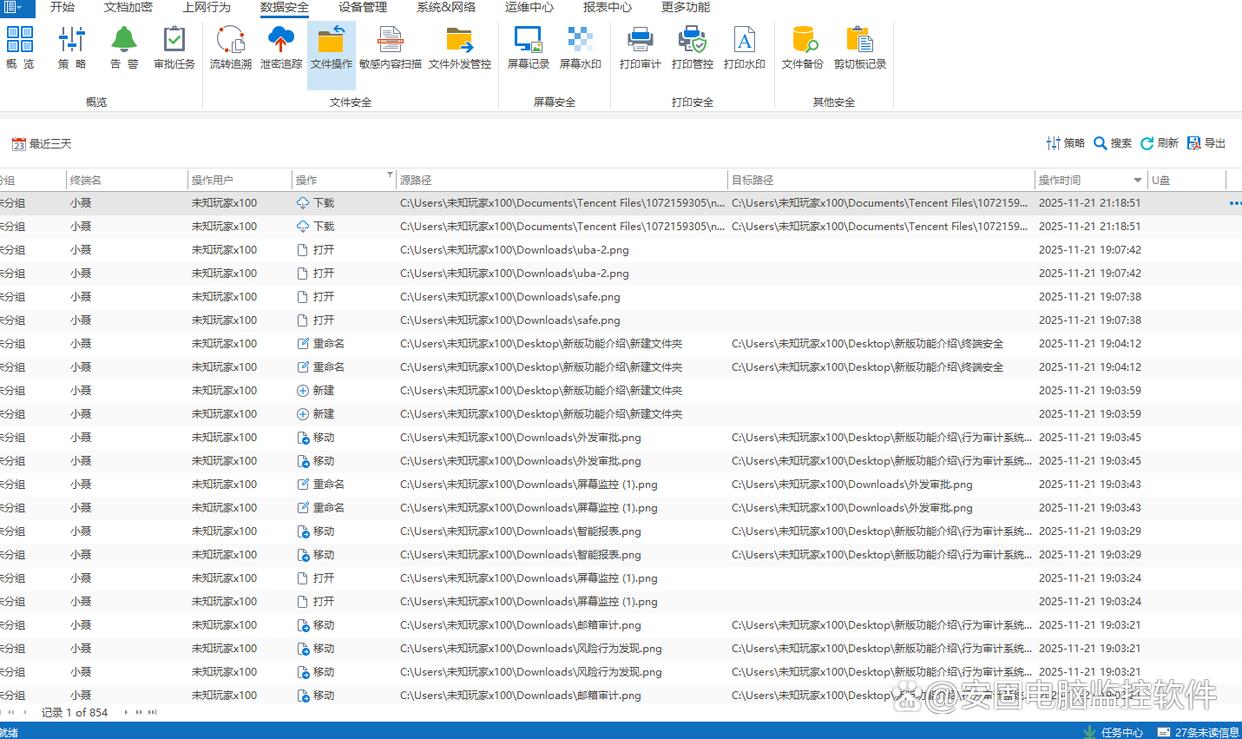Open 打印审计 print audit
Image resolution: width=1242 pixels, height=739 pixels.
(640, 47)
